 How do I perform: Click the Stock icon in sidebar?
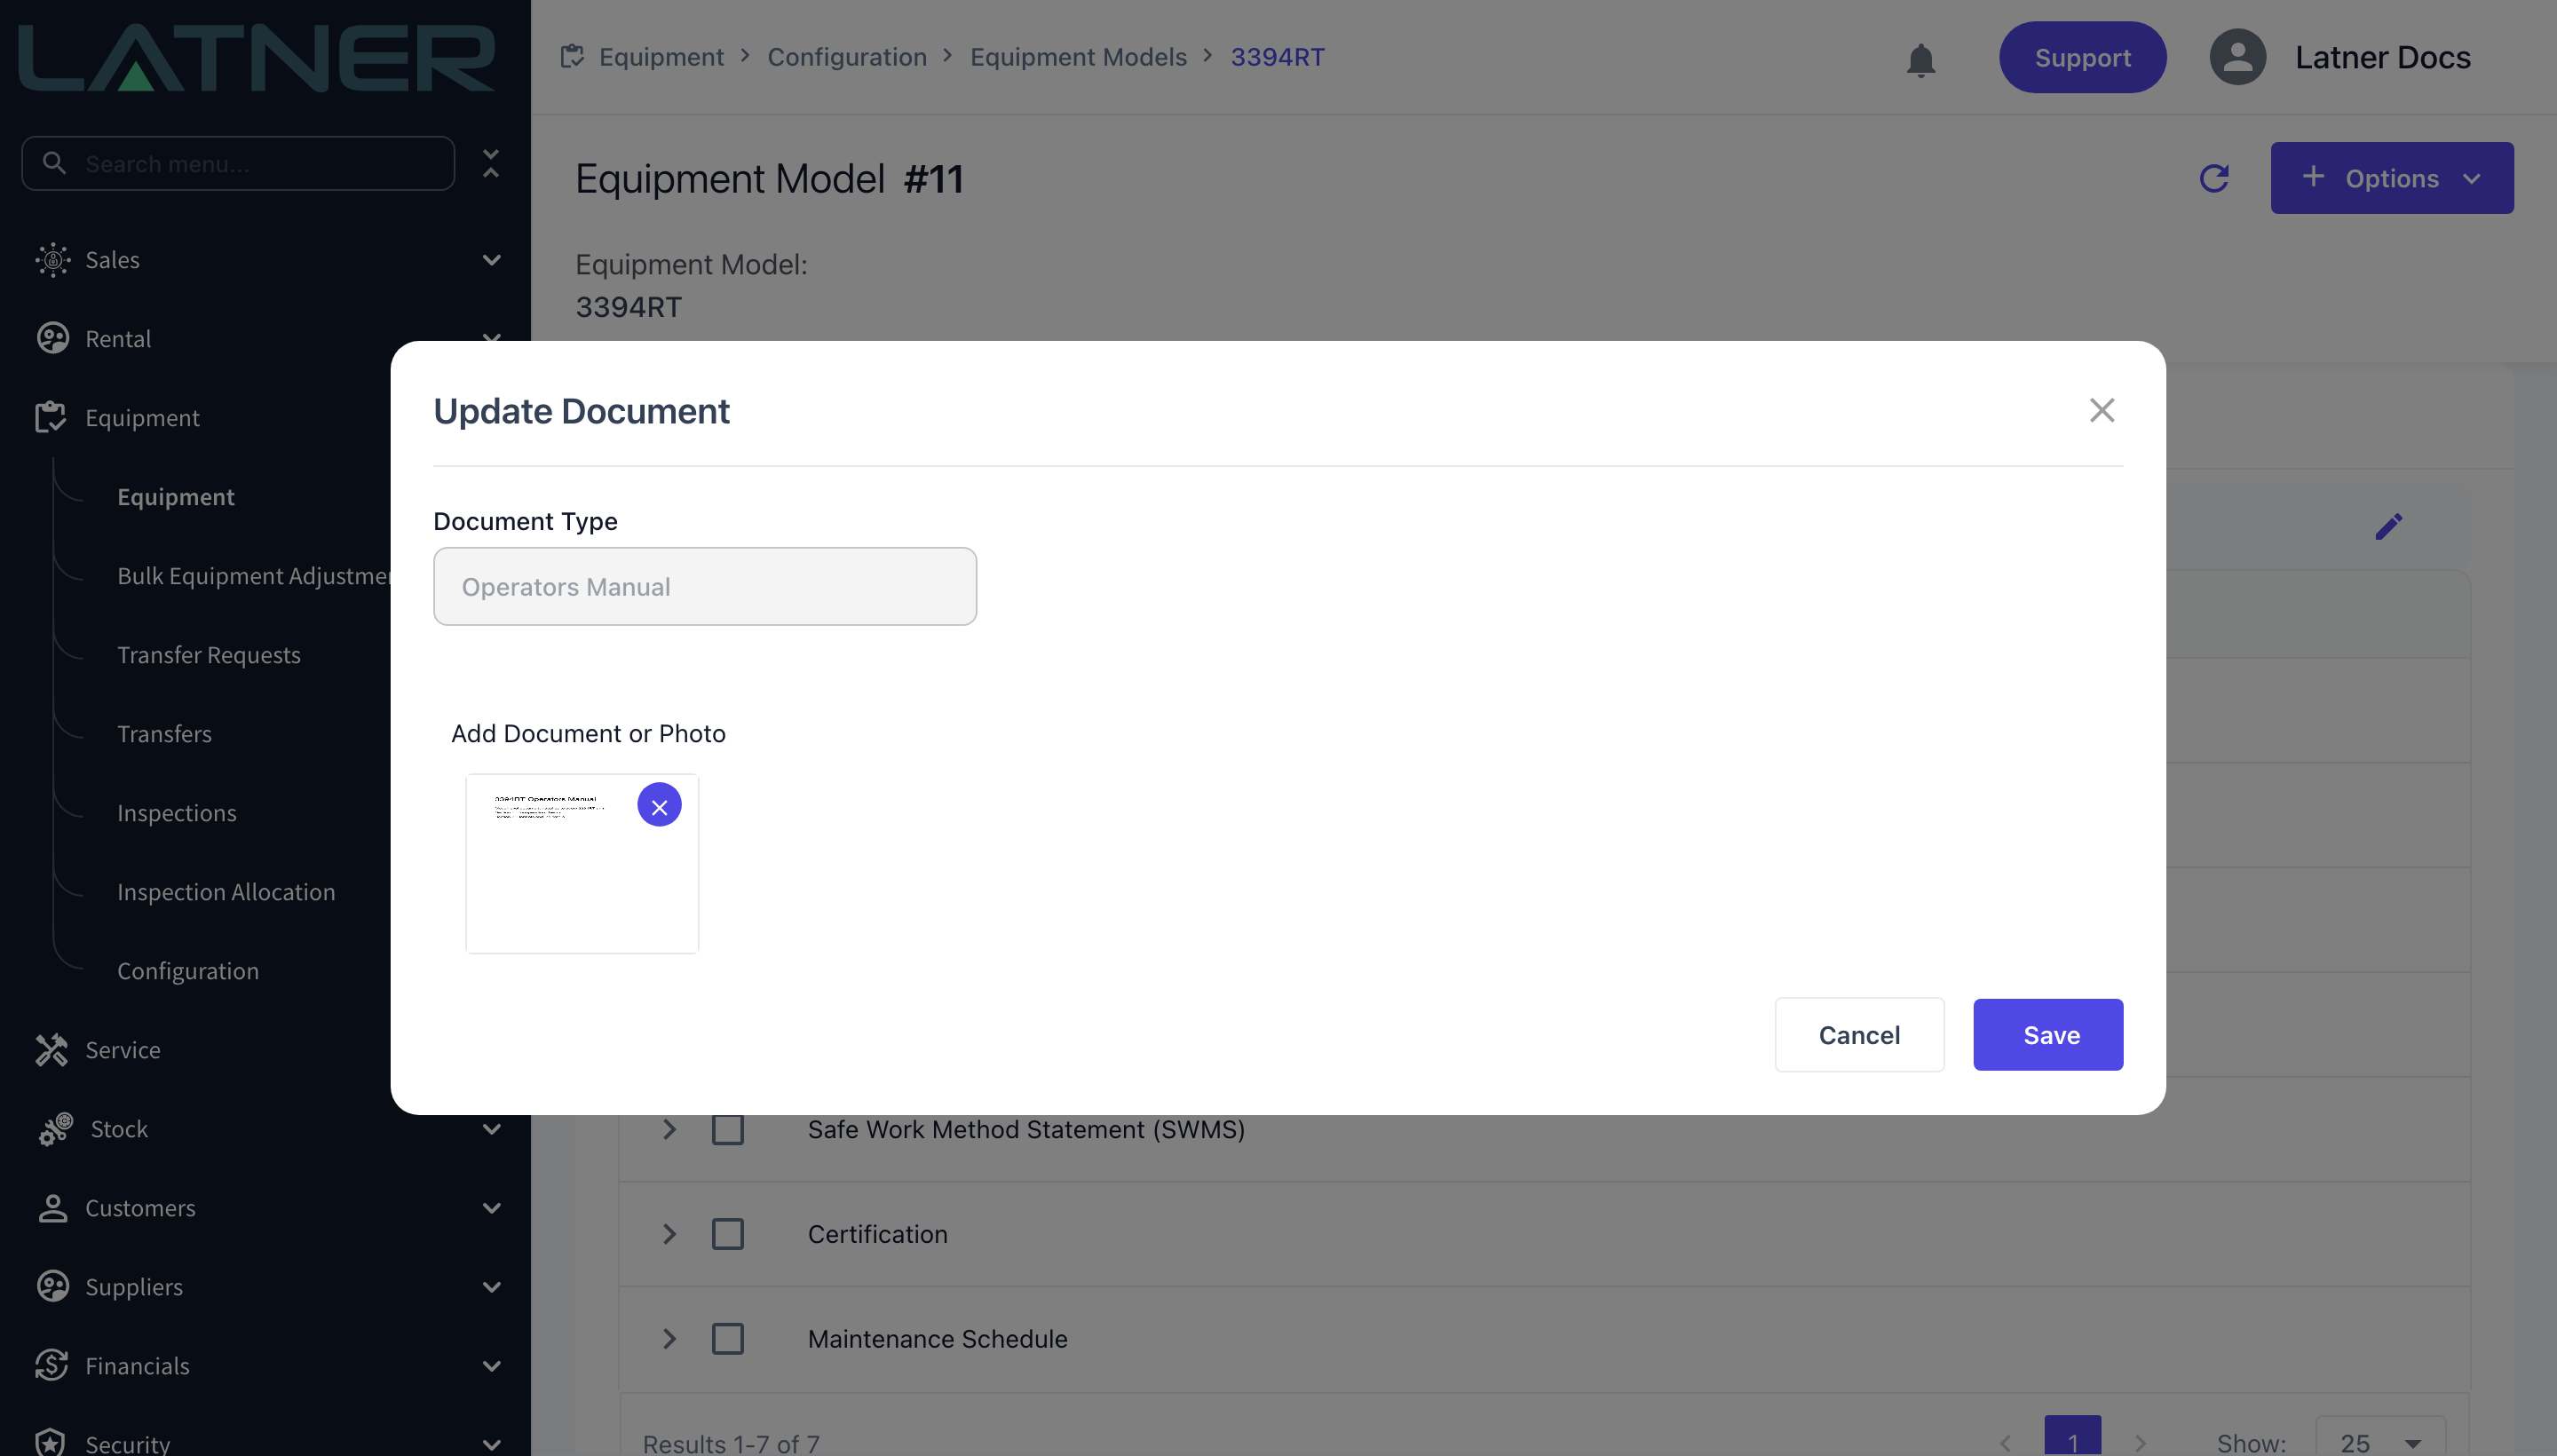(x=56, y=1129)
